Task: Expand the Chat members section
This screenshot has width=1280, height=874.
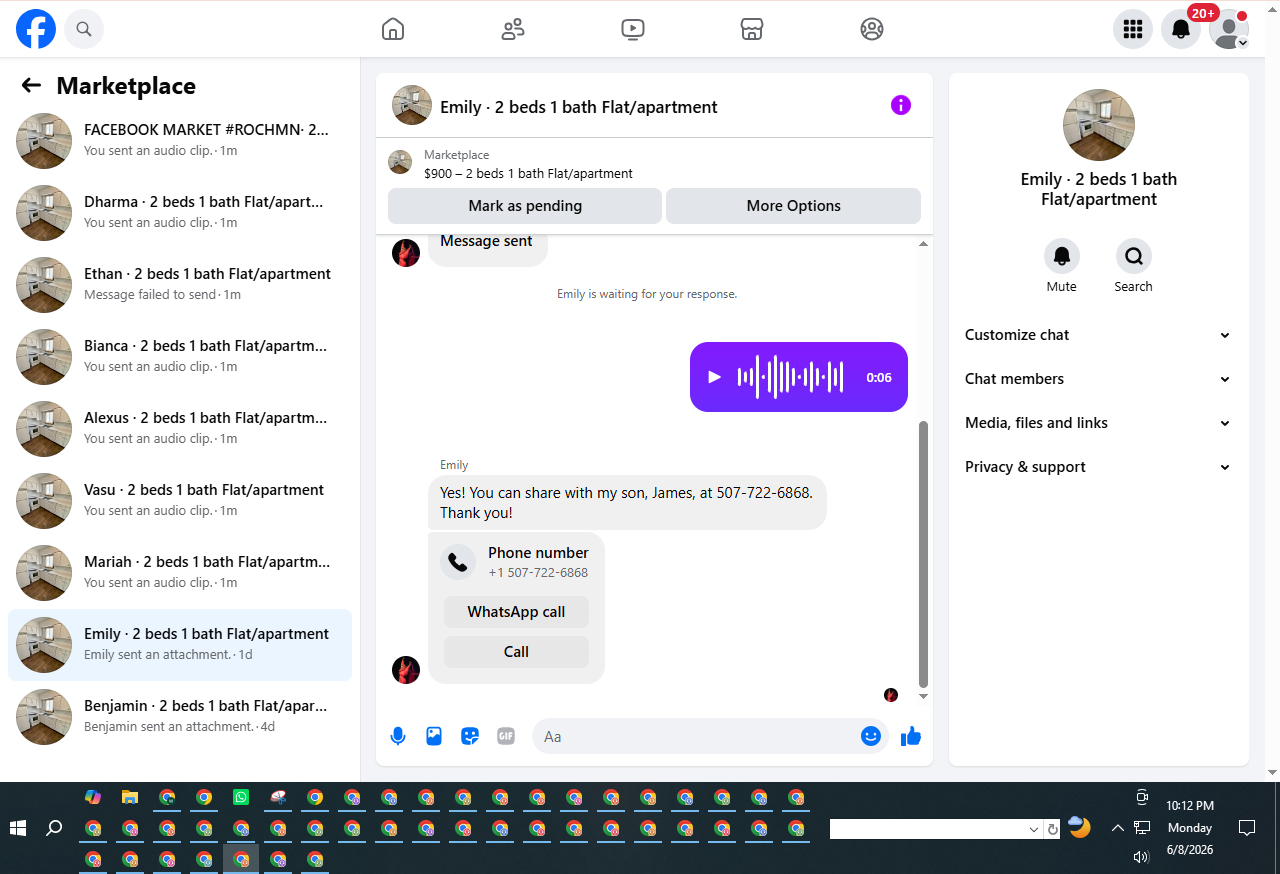Action: (x=1099, y=379)
